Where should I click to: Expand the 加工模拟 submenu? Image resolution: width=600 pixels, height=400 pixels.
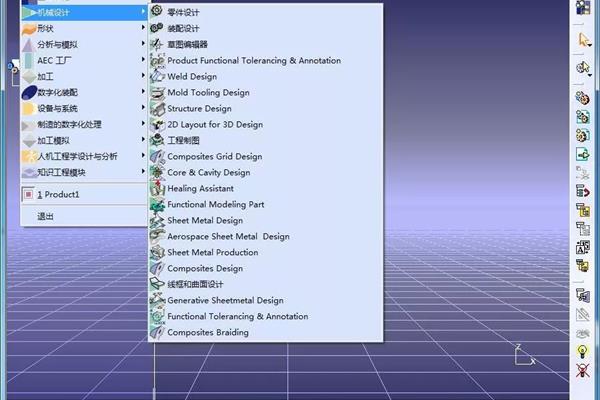point(84,140)
